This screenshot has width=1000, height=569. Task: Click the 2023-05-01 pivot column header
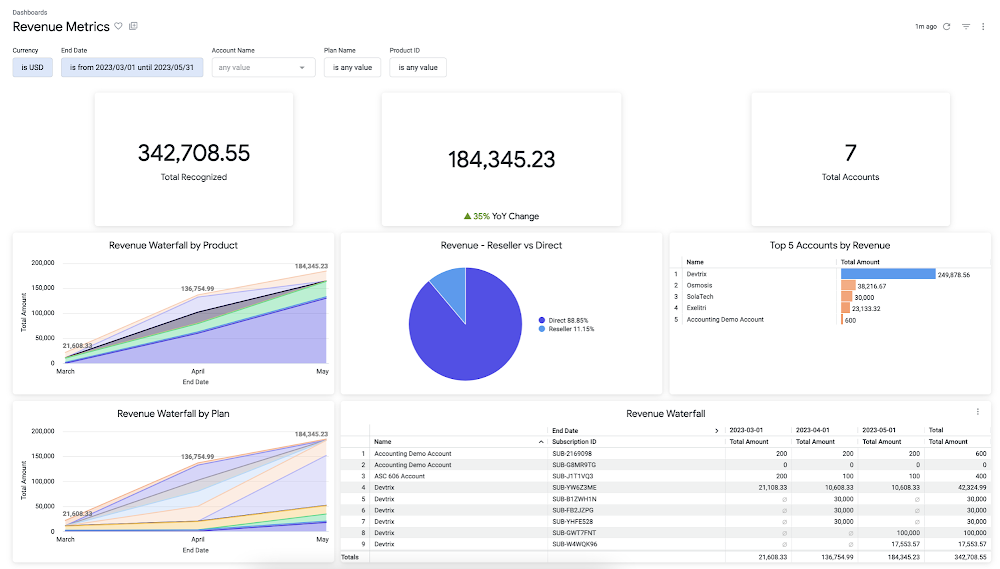point(879,430)
